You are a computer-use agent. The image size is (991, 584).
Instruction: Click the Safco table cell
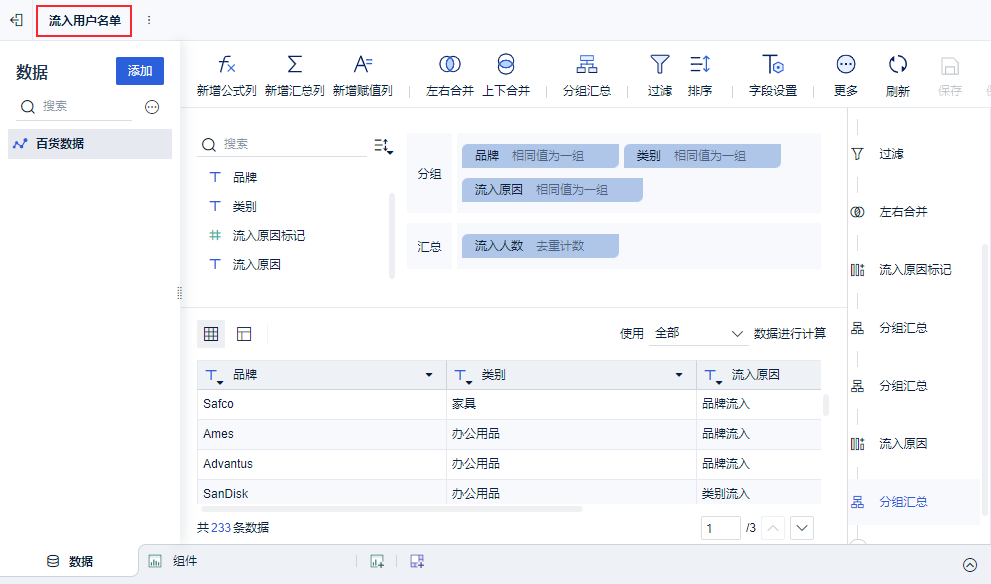click(x=322, y=404)
